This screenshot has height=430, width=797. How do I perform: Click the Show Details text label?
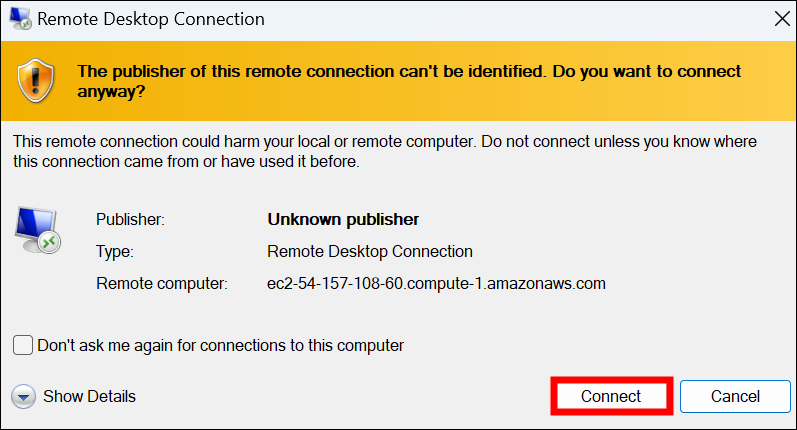click(89, 397)
